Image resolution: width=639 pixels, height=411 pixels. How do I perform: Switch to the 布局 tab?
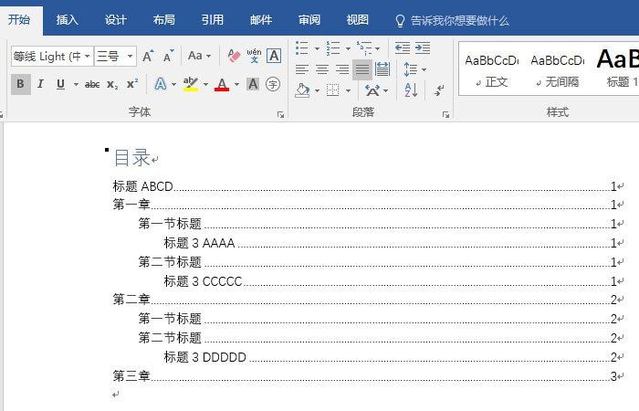click(164, 20)
